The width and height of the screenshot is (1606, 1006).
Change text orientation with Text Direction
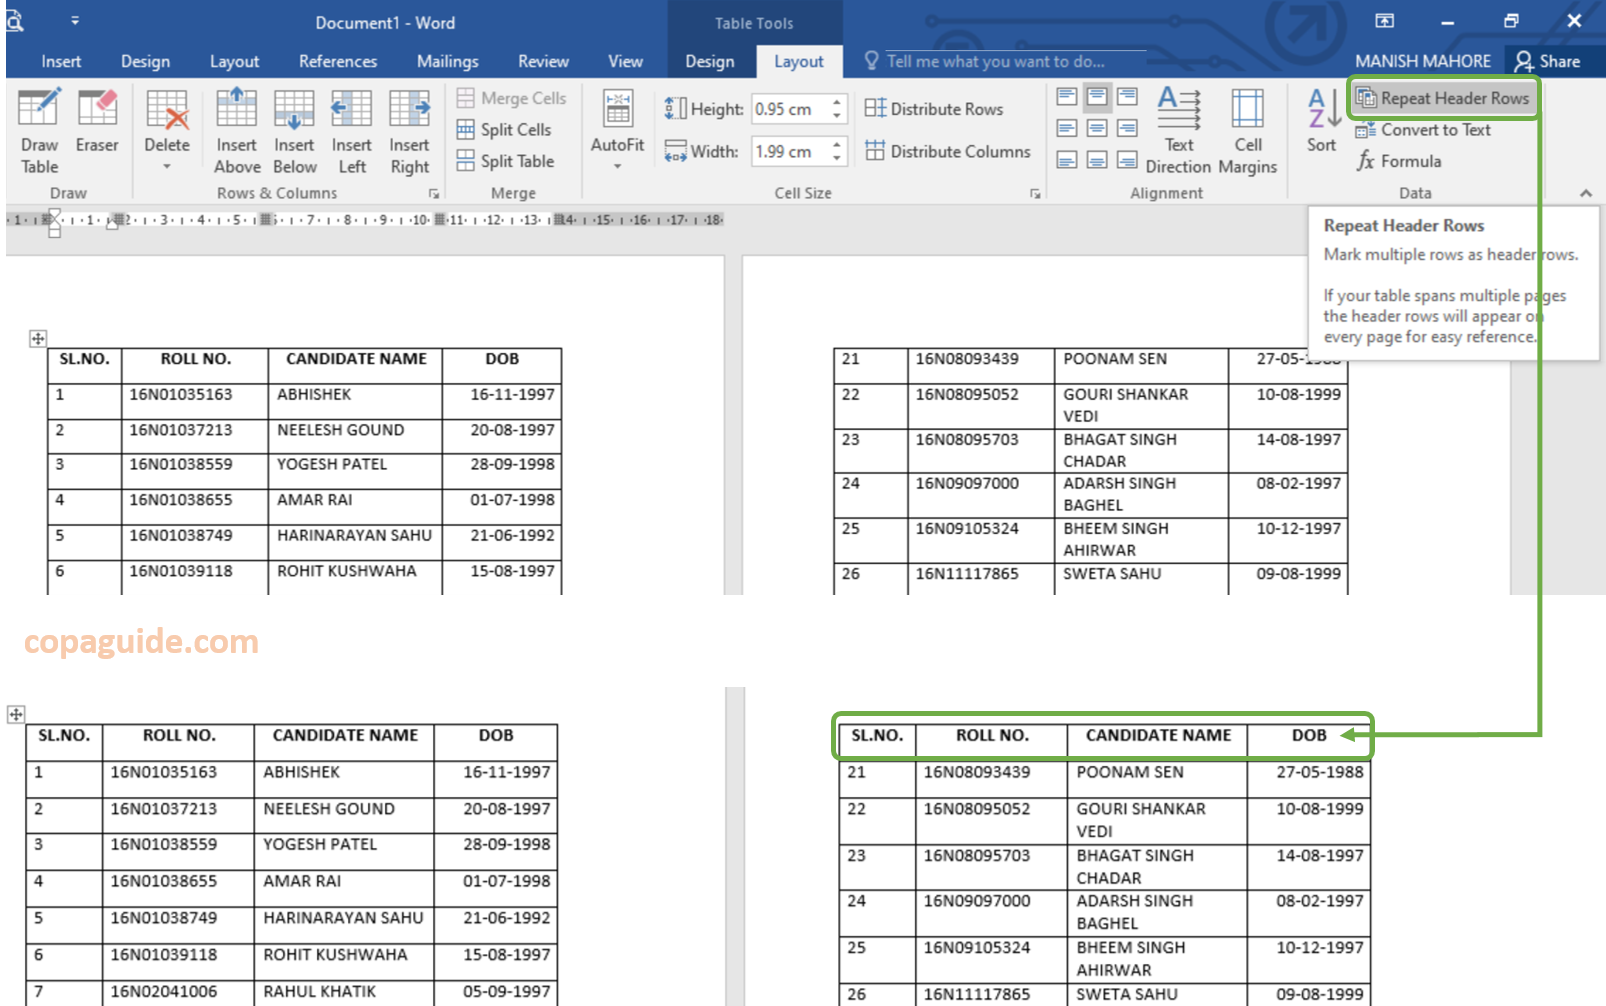[x=1179, y=130]
